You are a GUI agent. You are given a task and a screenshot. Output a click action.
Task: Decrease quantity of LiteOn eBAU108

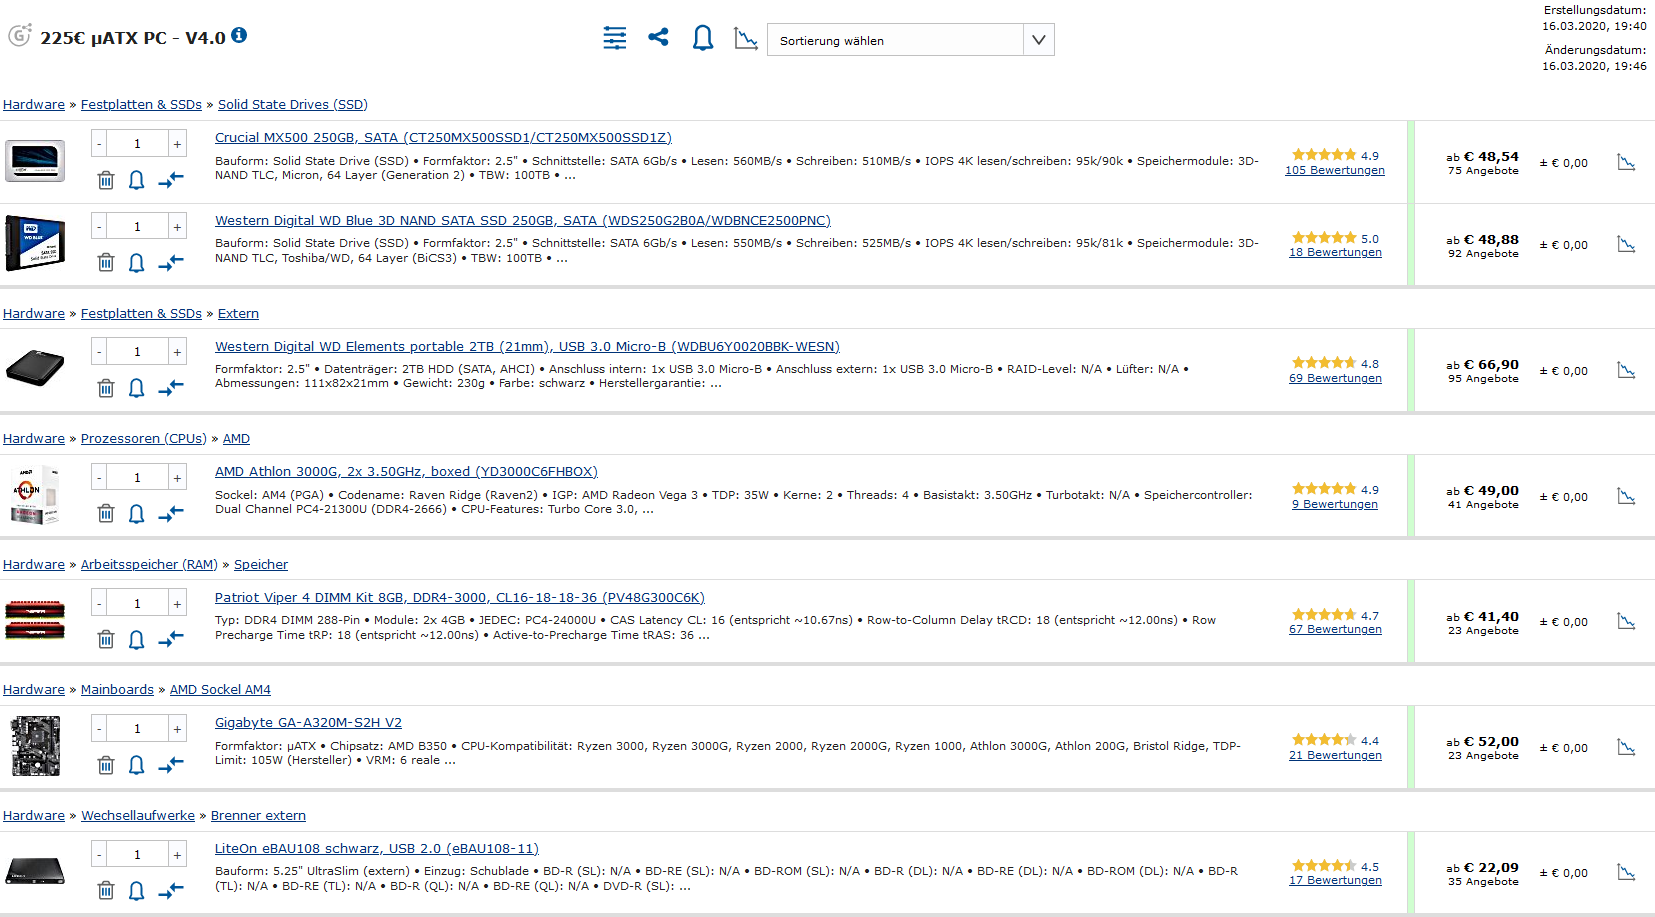click(99, 855)
